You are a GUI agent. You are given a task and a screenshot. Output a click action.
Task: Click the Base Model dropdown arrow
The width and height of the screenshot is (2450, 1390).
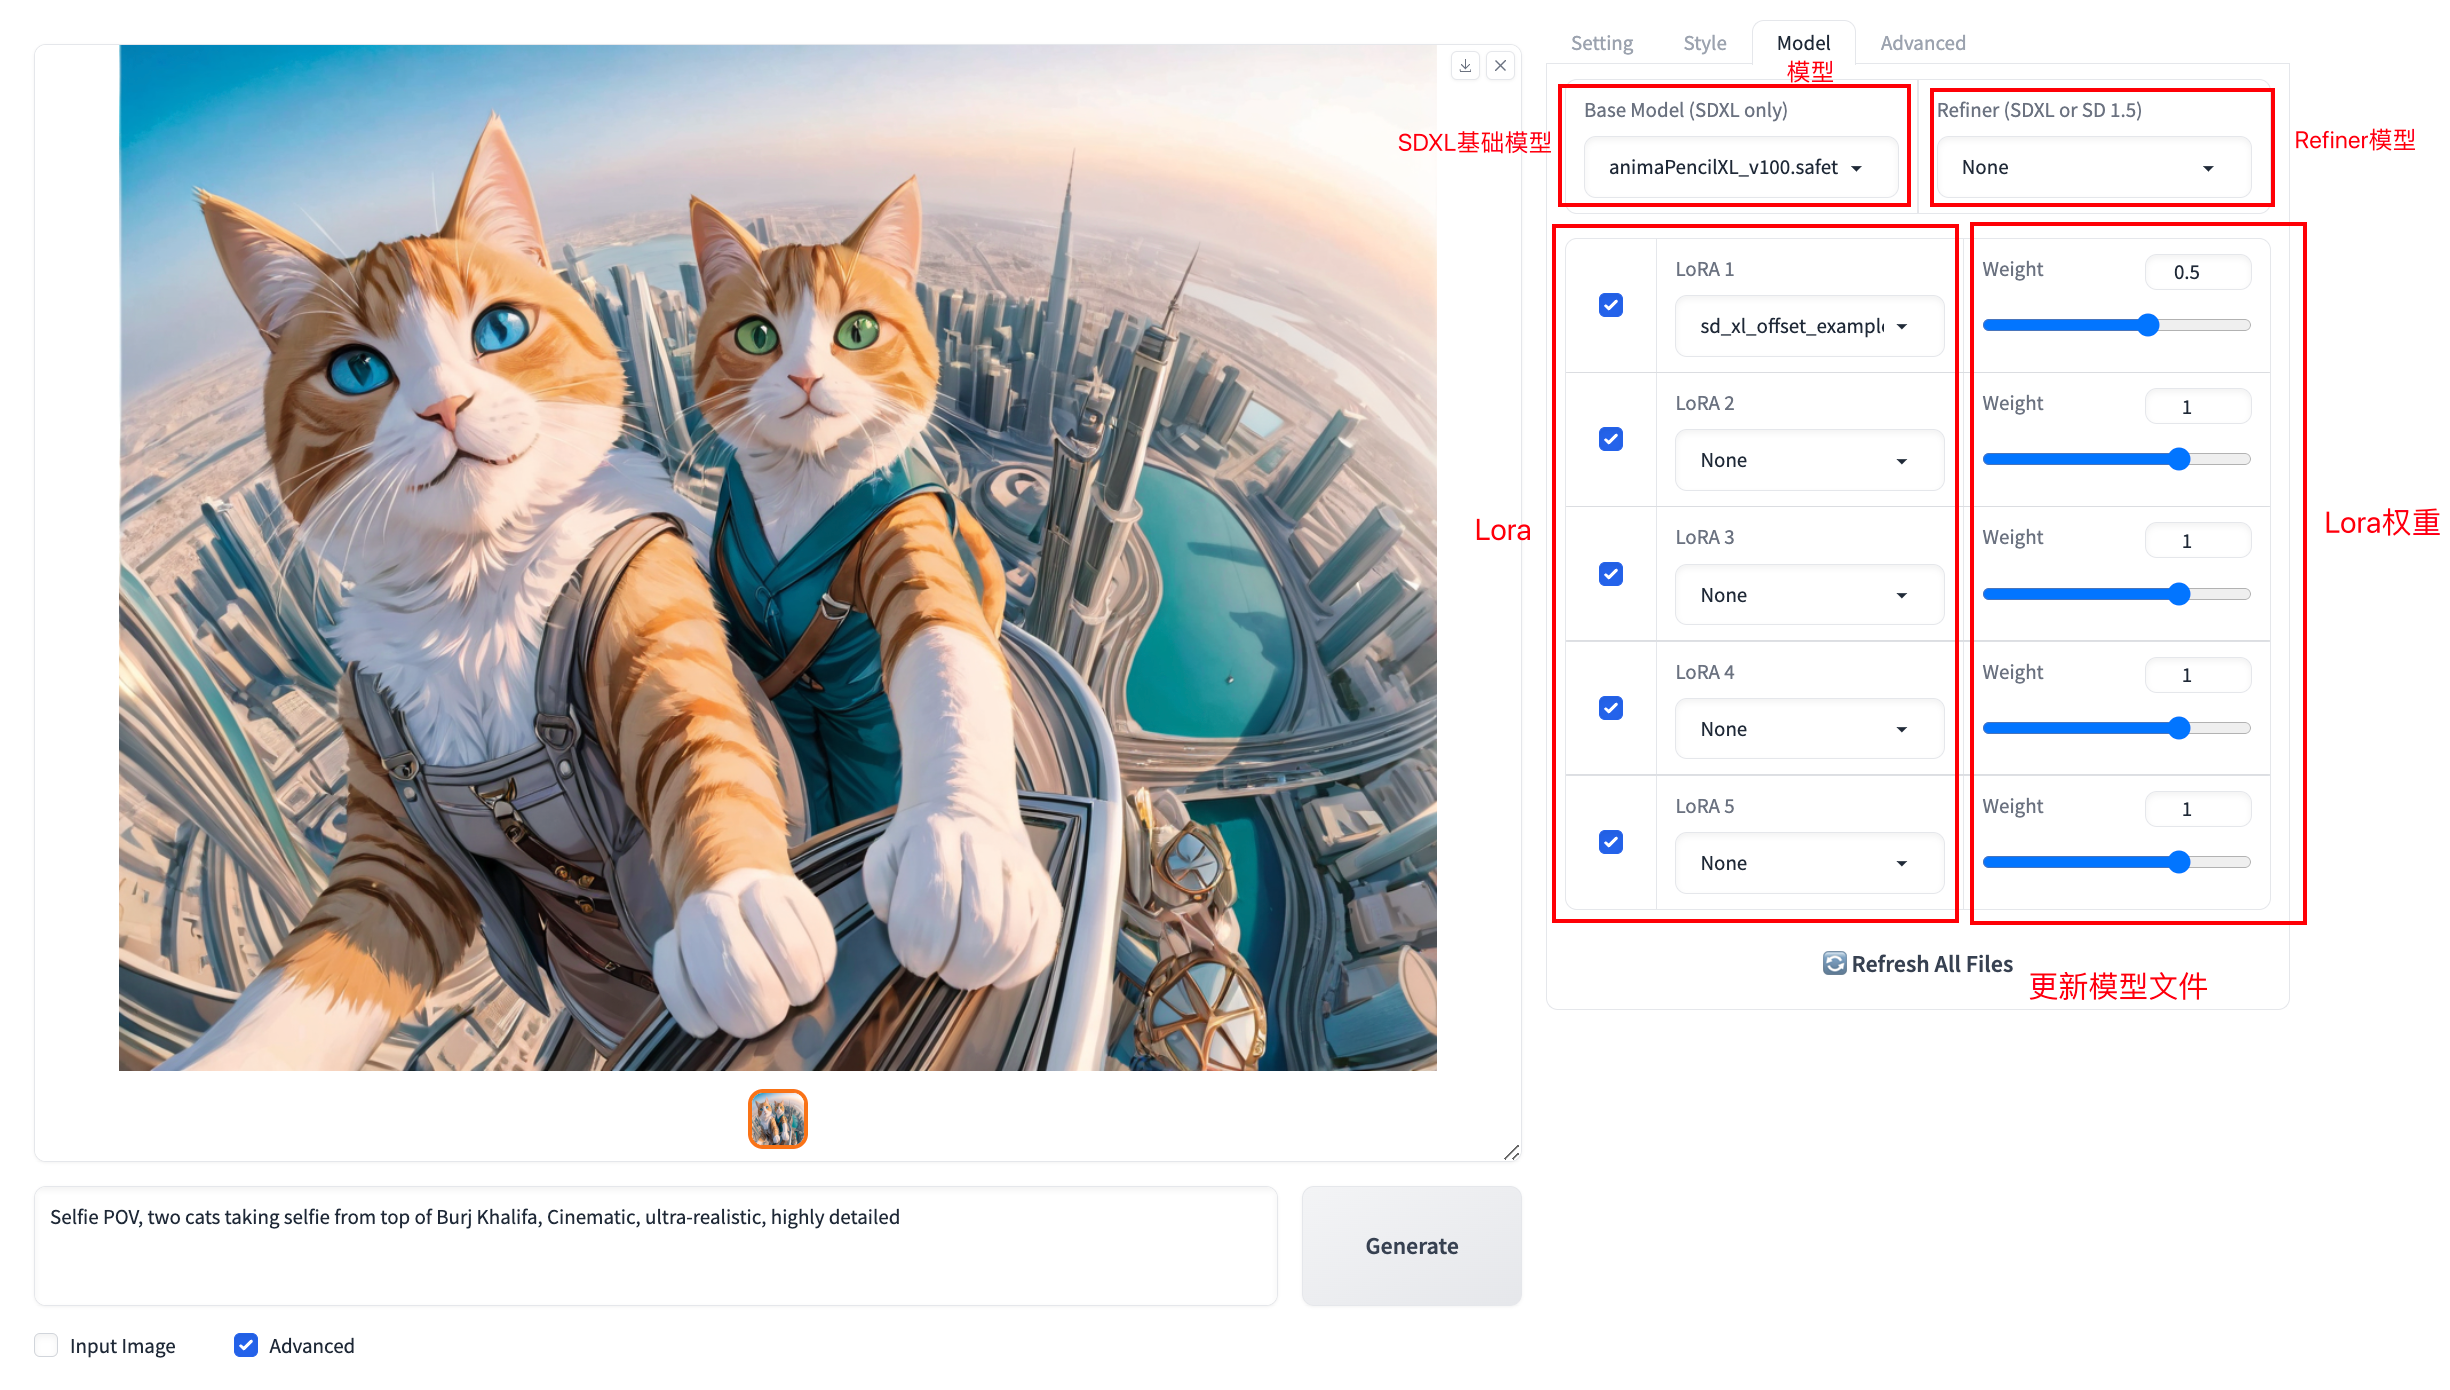[x=1856, y=168]
